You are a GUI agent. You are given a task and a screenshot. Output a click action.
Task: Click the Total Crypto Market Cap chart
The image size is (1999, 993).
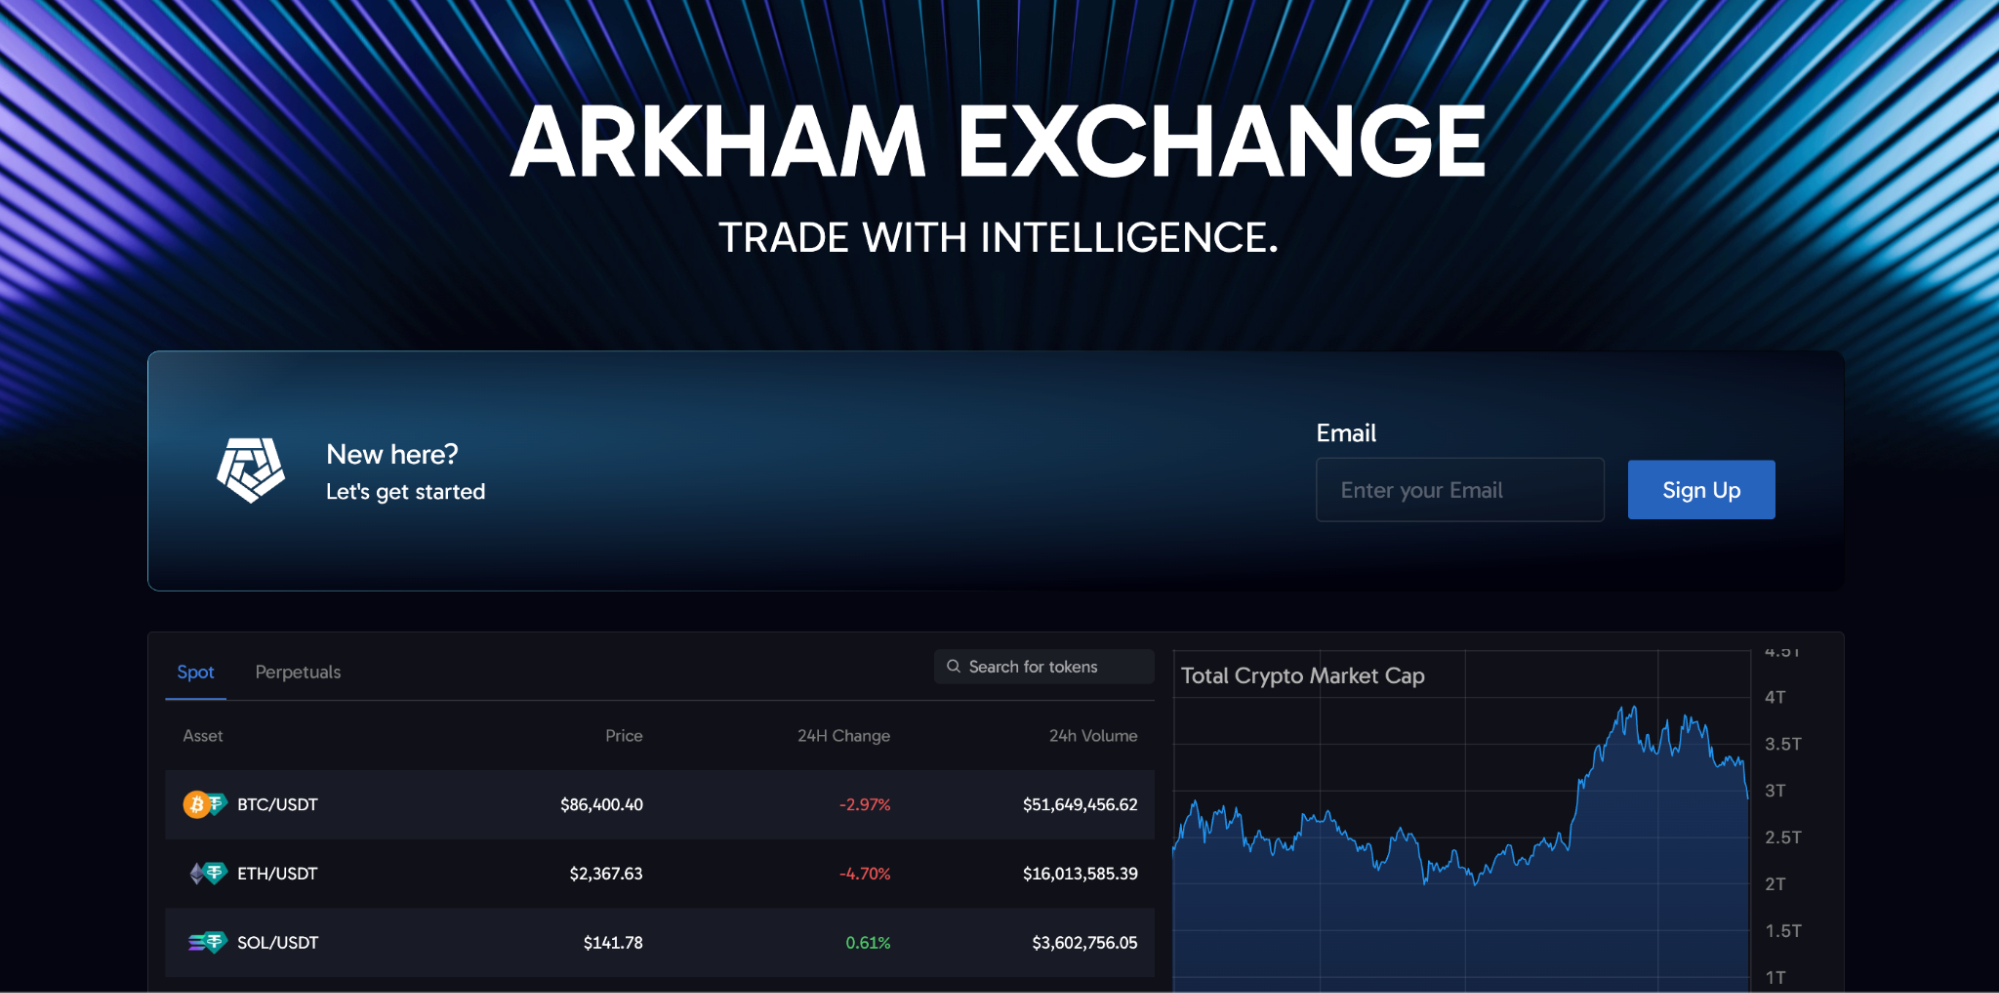tap(1460, 850)
